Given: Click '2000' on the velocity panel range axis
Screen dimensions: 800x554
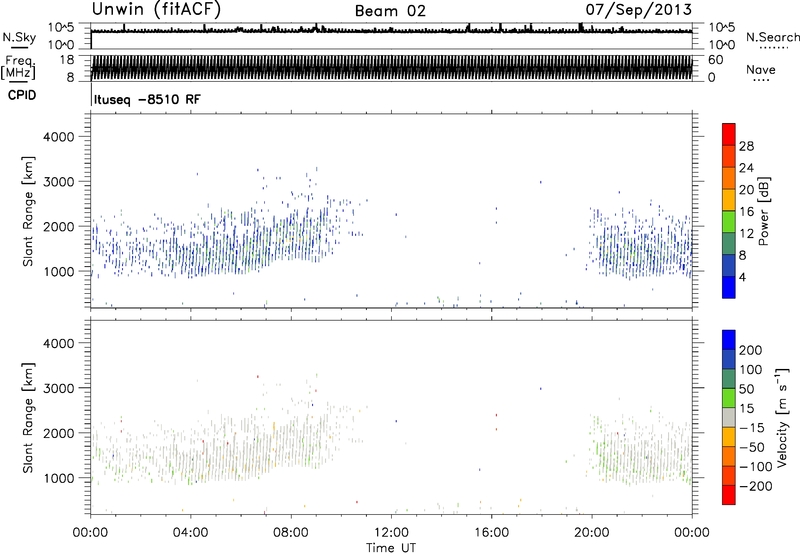Looking at the screenshot, I should (58, 433).
